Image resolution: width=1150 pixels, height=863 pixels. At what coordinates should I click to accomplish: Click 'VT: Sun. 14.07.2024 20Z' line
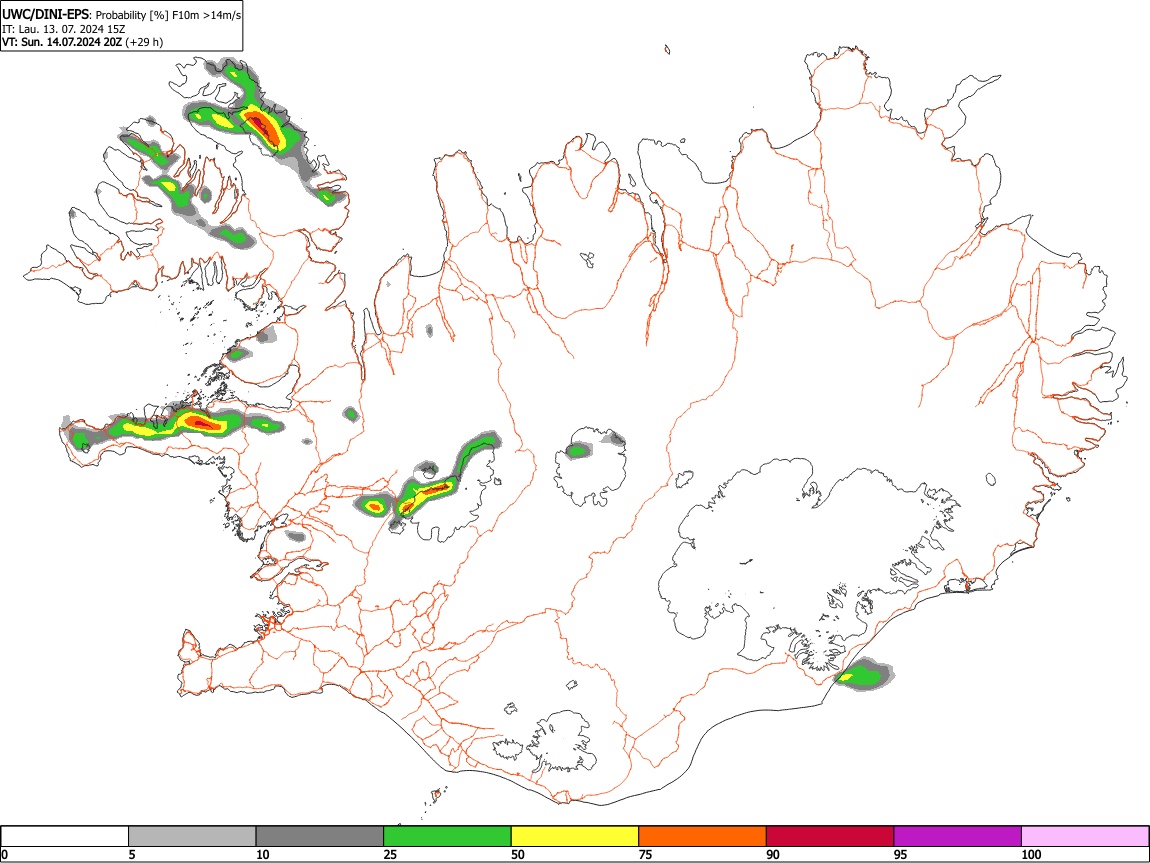(x=62, y=42)
